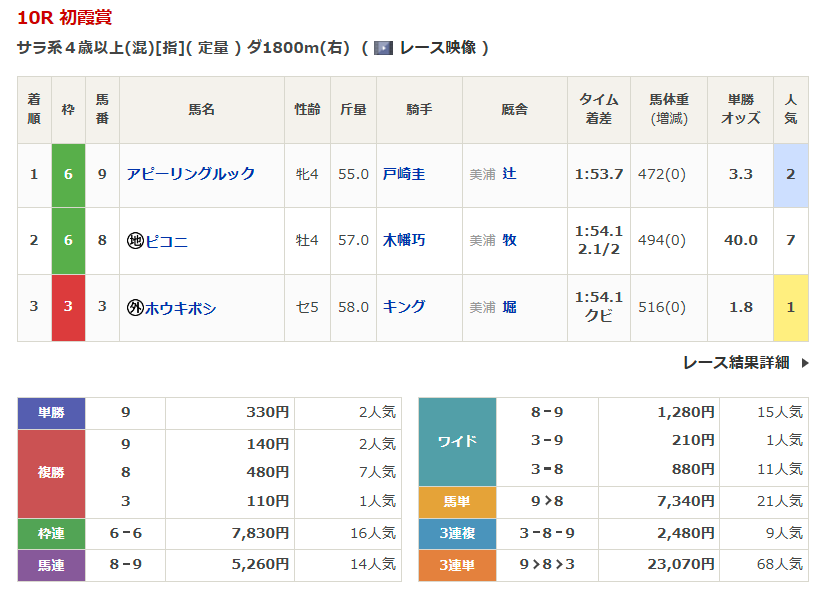Click the red frame 3 cell
The width and height of the screenshot is (827, 592).
point(68,307)
